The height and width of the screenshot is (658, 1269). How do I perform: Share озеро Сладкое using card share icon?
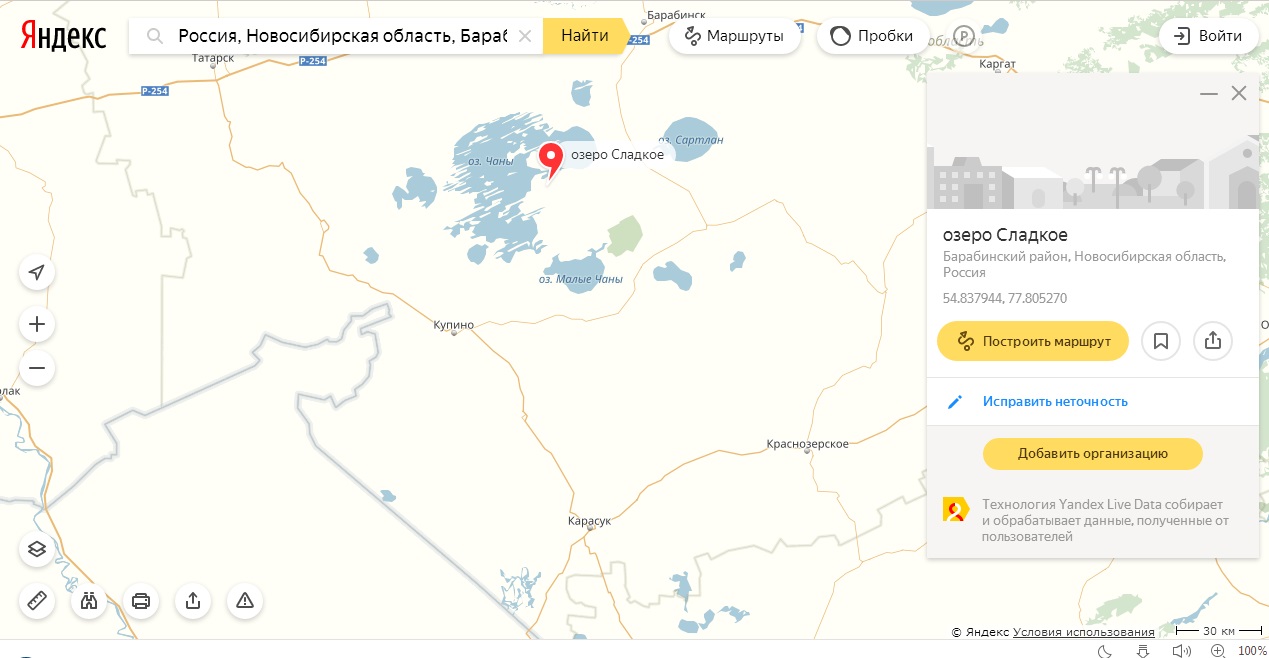(x=1213, y=341)
